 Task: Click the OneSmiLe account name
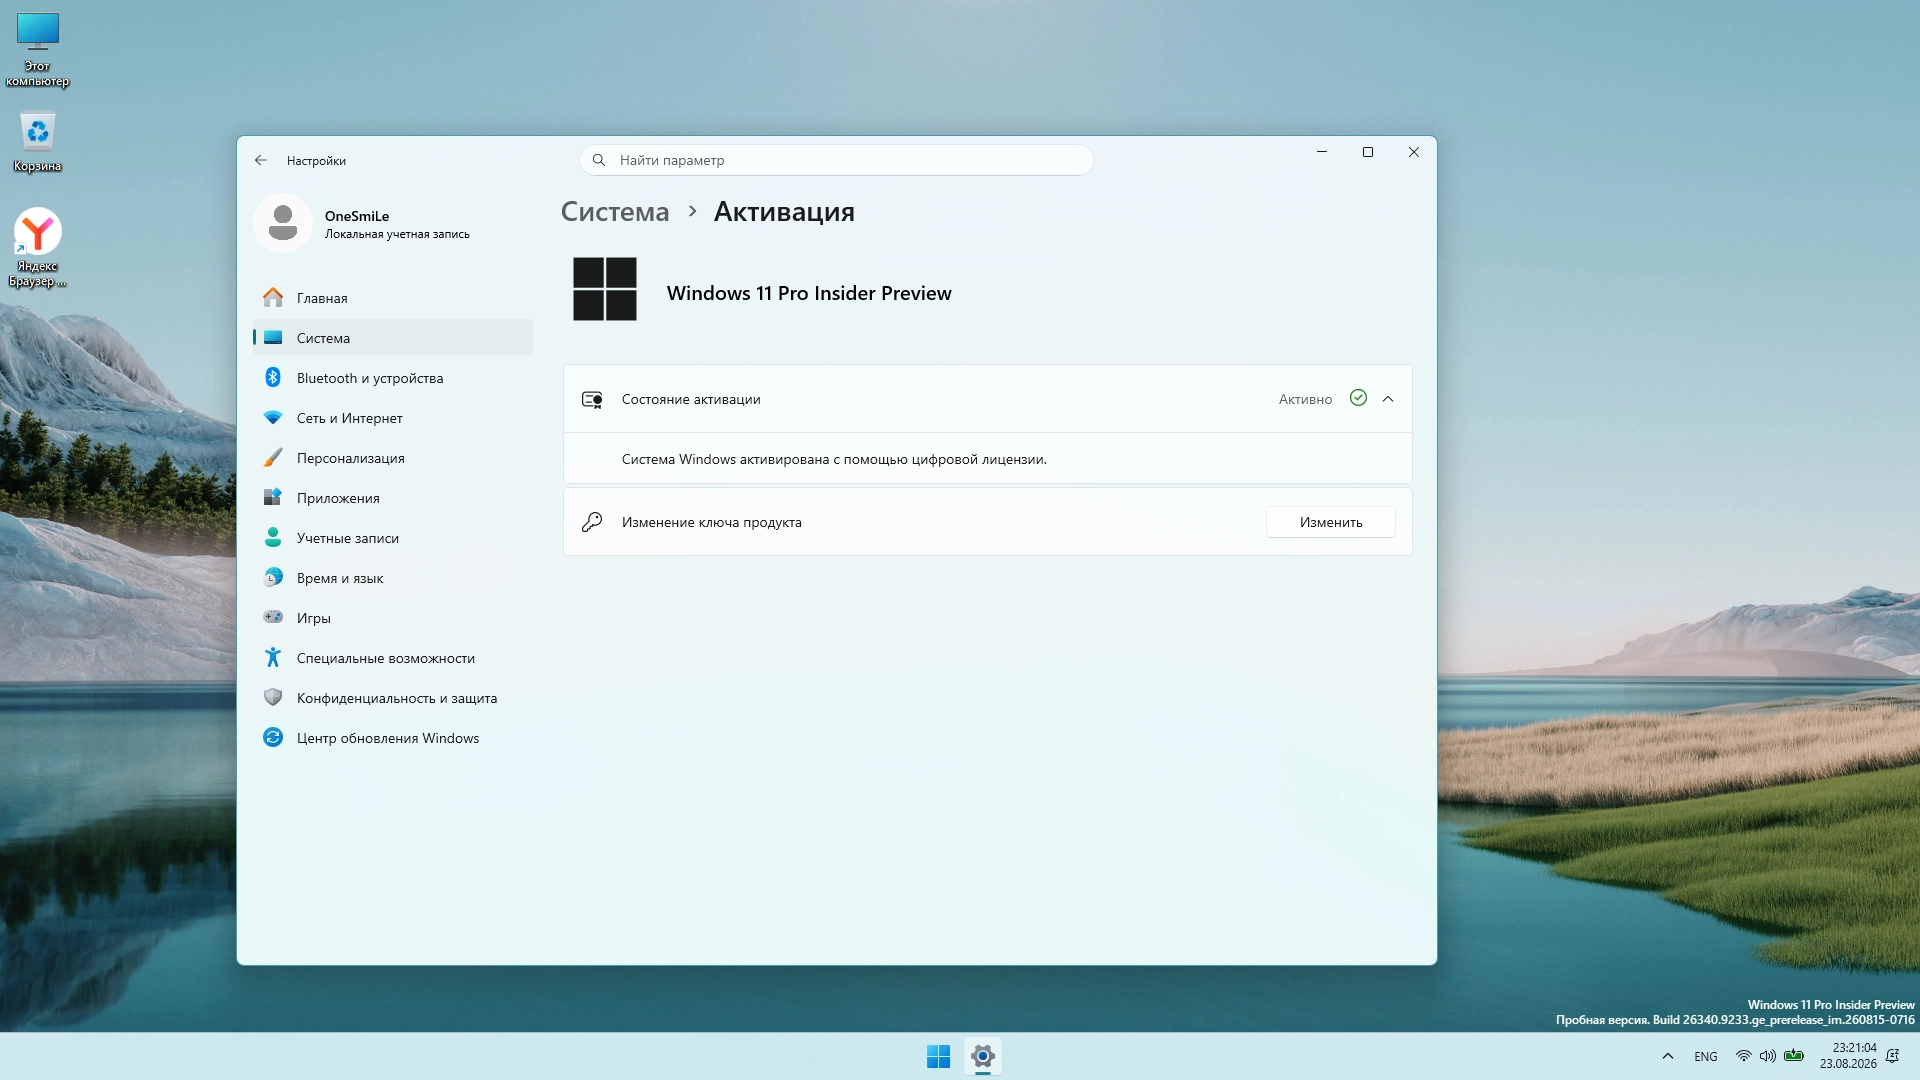click(x=357, y=216)
